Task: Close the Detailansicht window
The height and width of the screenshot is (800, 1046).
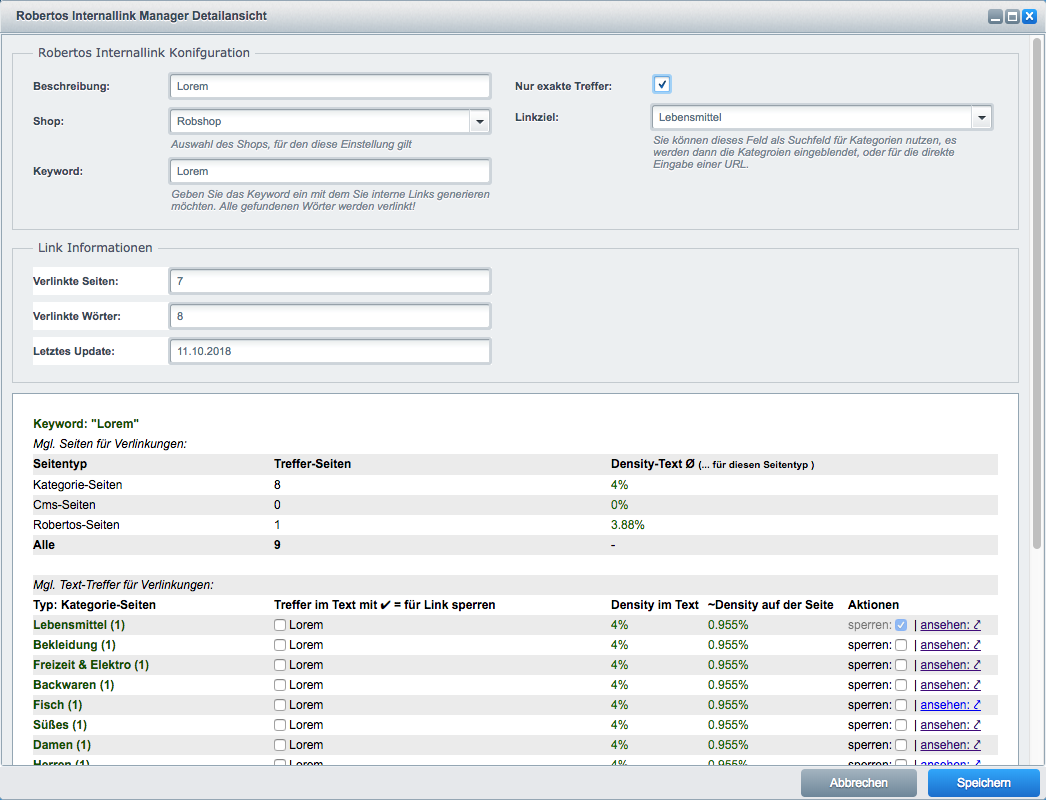Action: tap(1029, 17)
